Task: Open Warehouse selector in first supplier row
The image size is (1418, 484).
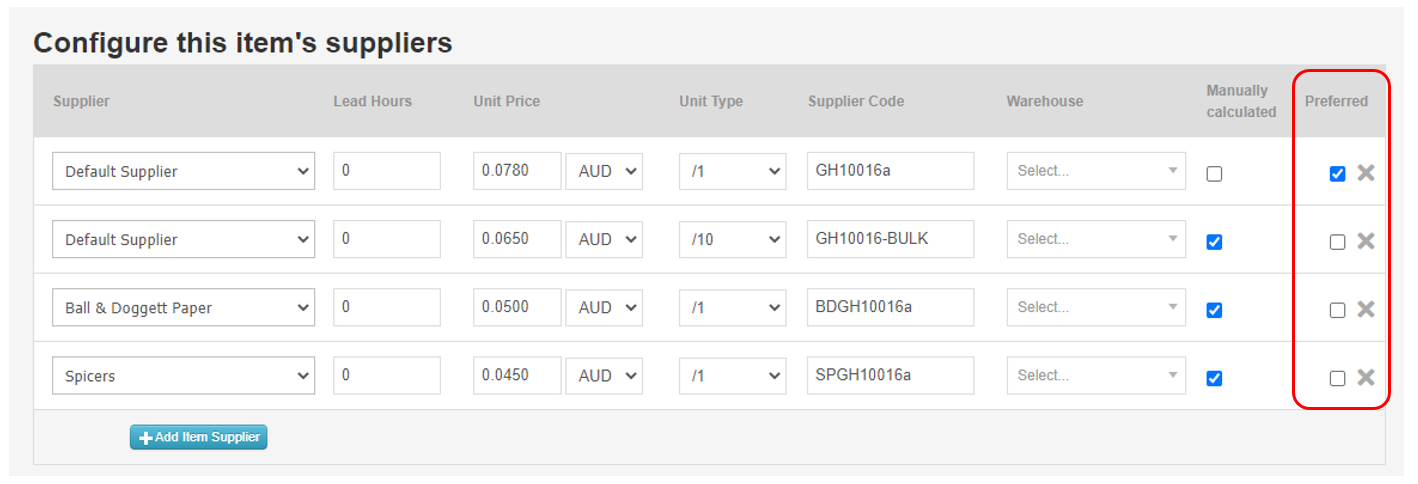Action: (x=1096, y=171)
